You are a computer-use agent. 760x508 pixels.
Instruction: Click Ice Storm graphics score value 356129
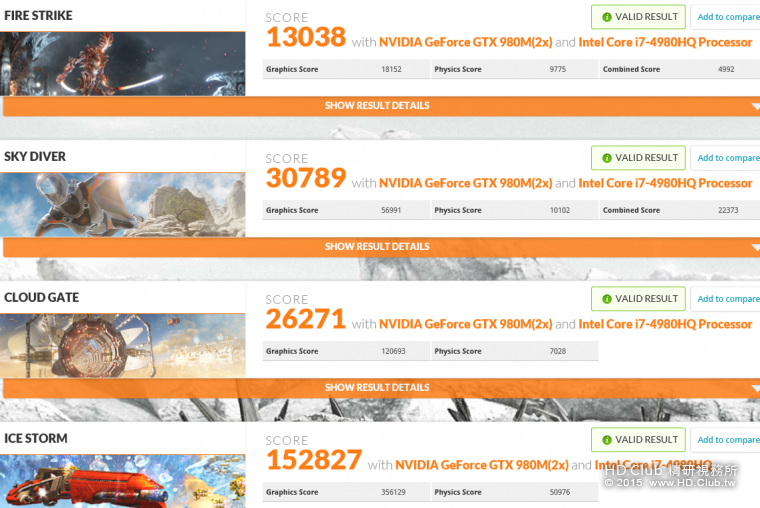[393, 492]
